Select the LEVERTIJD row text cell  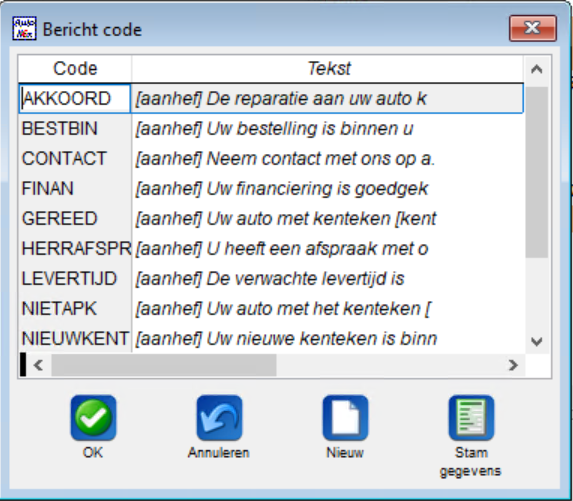[x=328, y=279]
